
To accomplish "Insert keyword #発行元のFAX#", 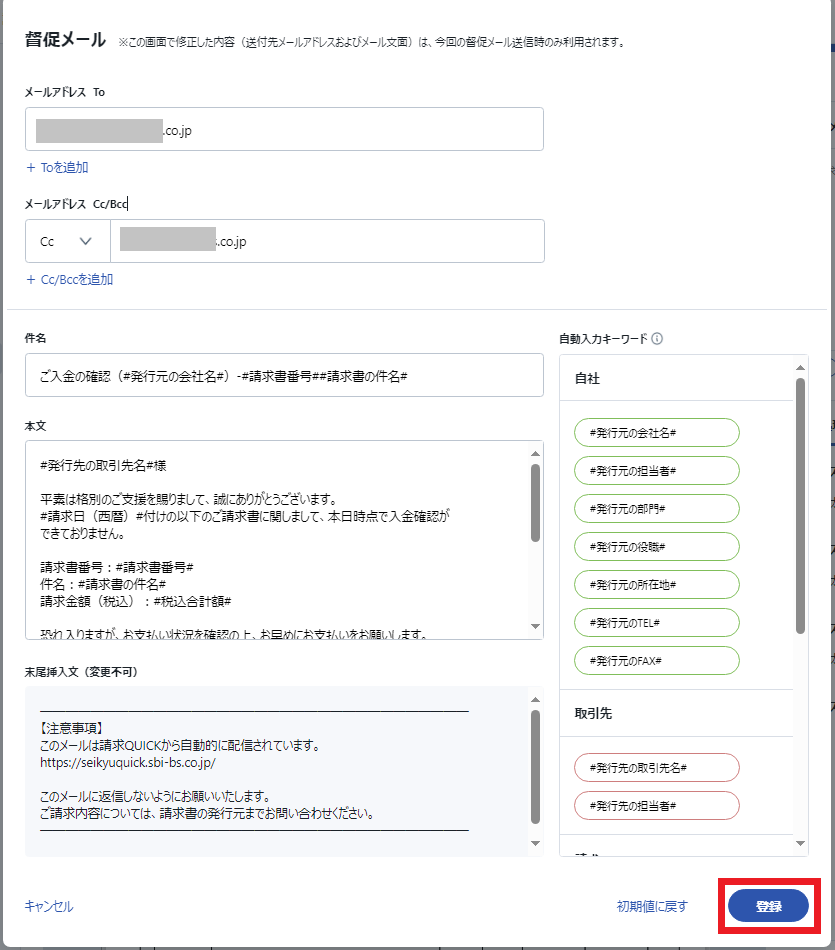I will point(657,660).
